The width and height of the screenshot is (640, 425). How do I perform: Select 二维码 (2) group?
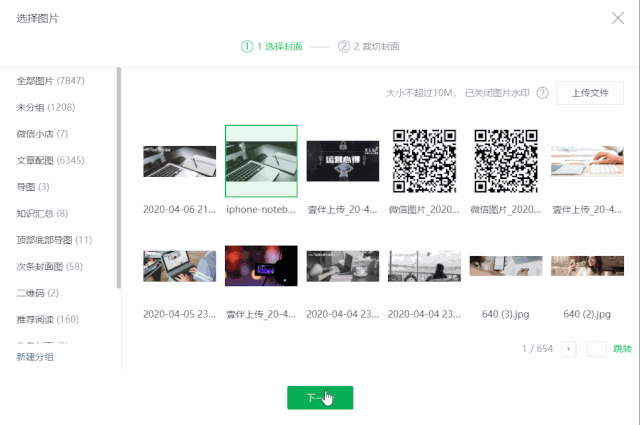[38, 293]
